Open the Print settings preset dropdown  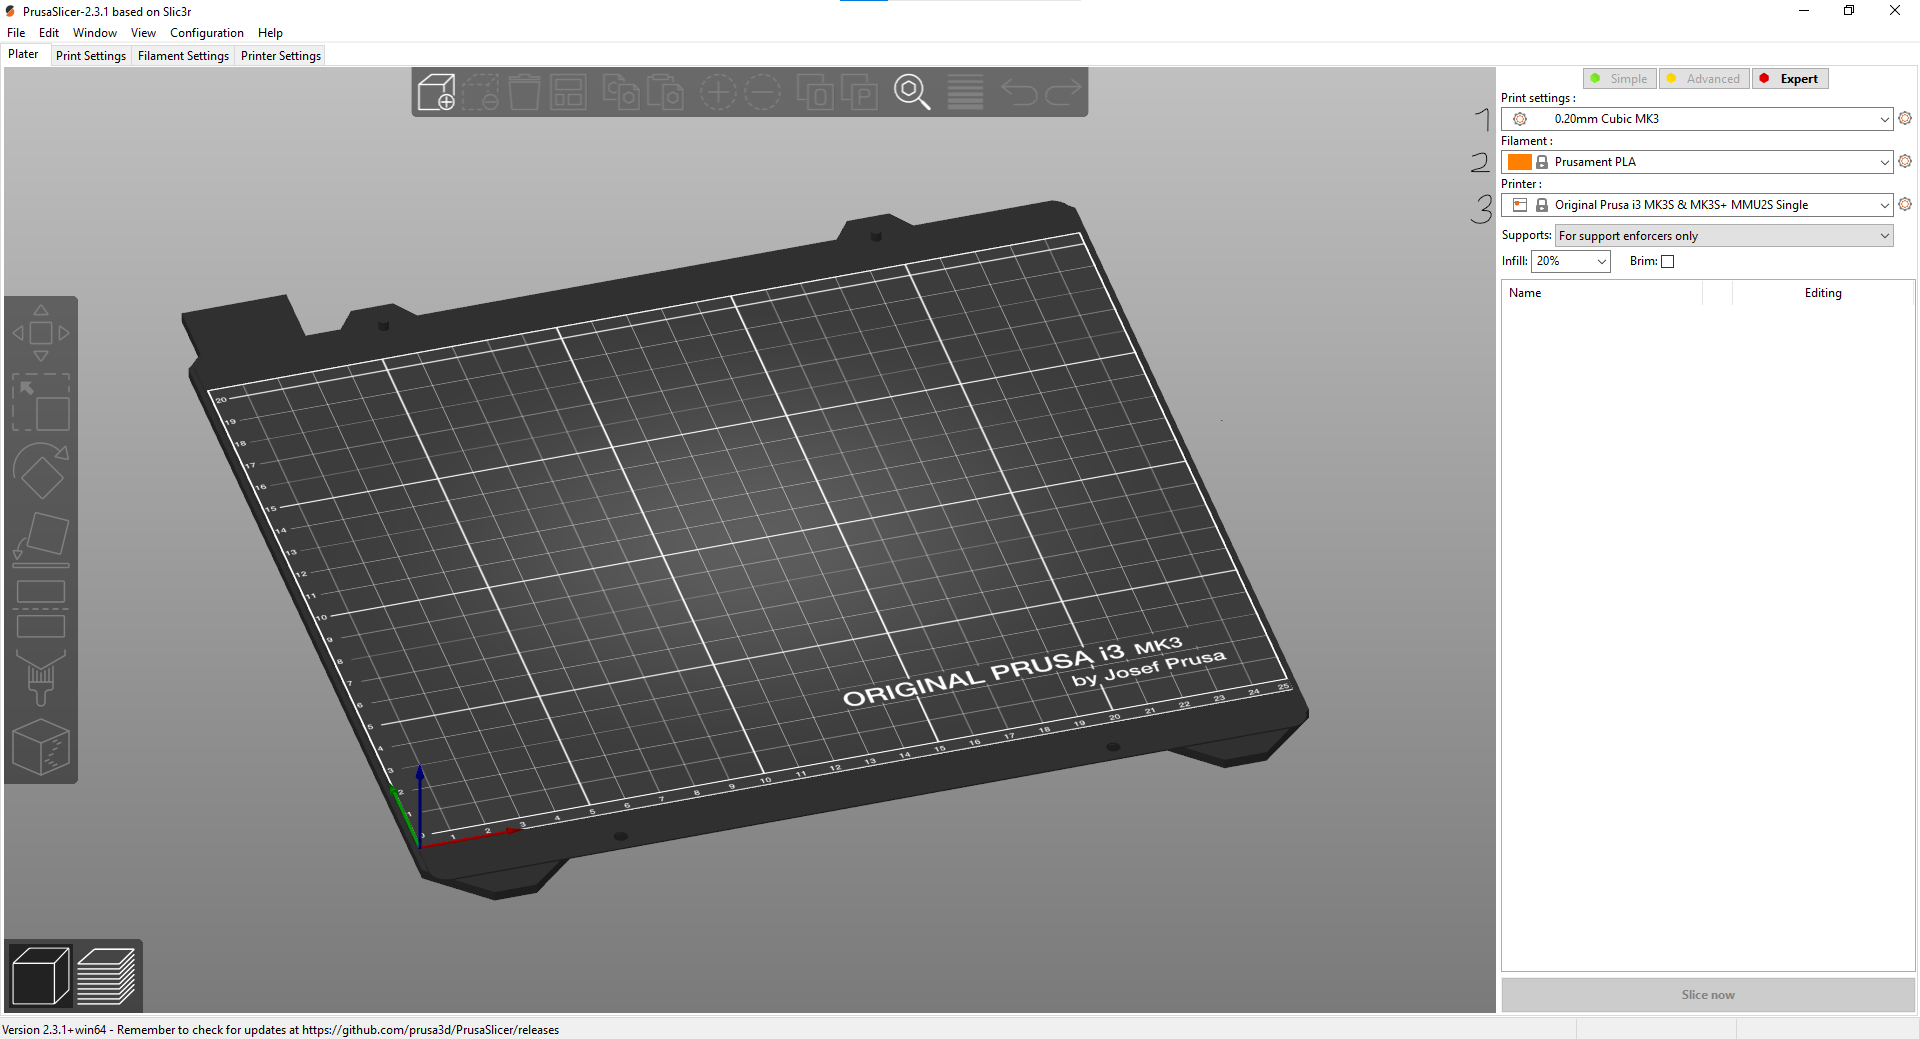[1697, 119]
